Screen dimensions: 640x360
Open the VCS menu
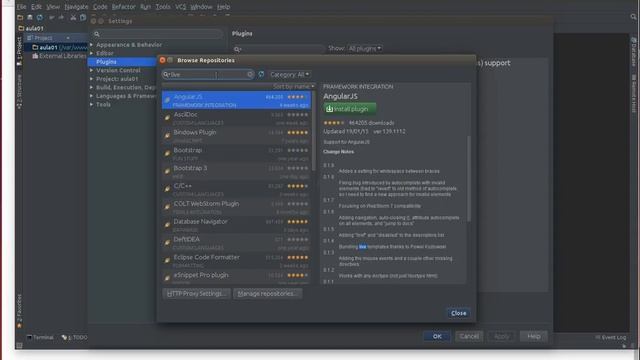click(x=180, y=7)
